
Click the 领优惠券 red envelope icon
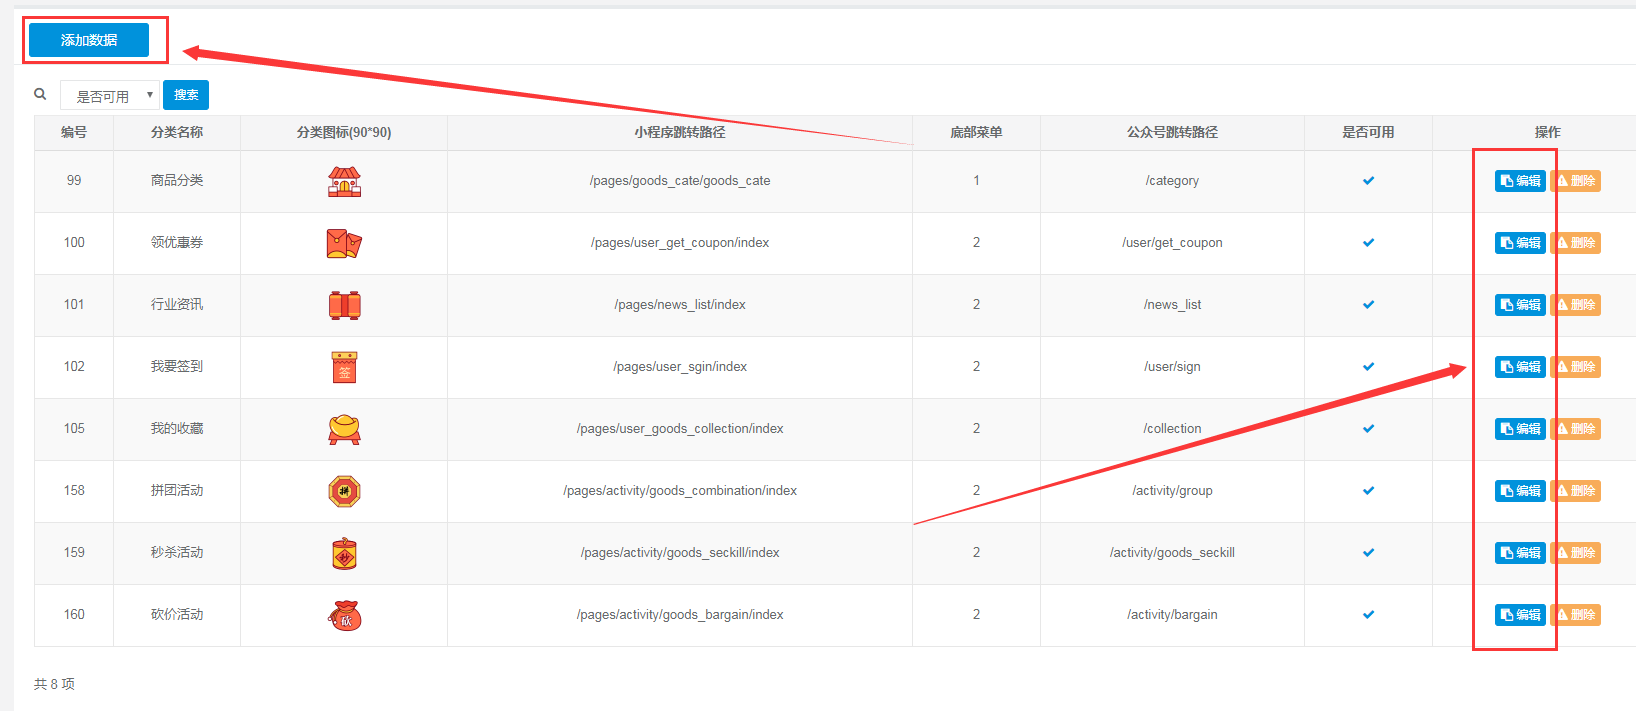pos(344,243)
